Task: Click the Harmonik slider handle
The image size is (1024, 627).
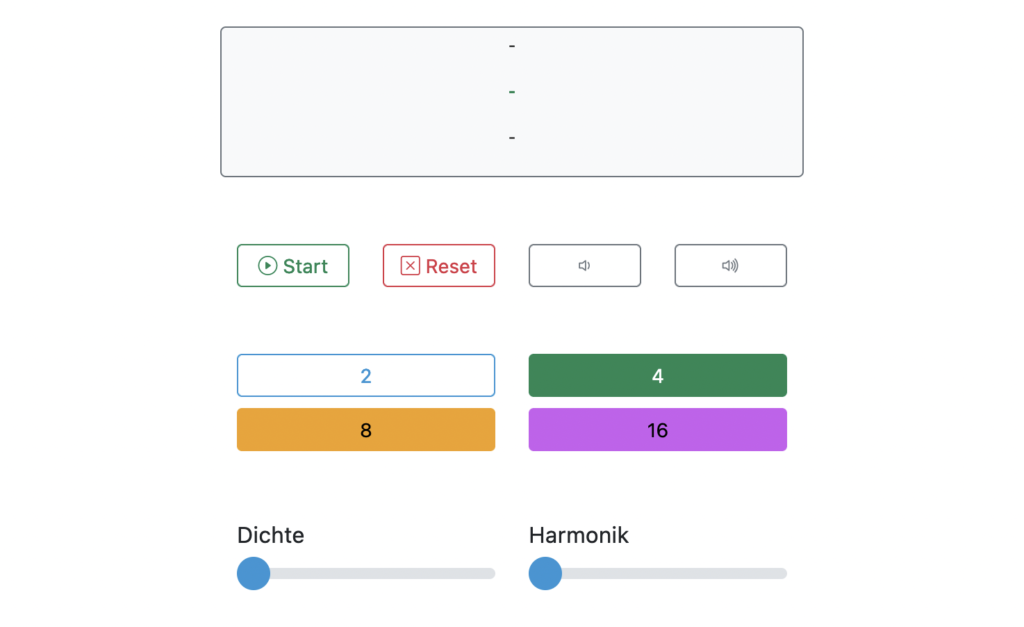Action: point(545,573)
